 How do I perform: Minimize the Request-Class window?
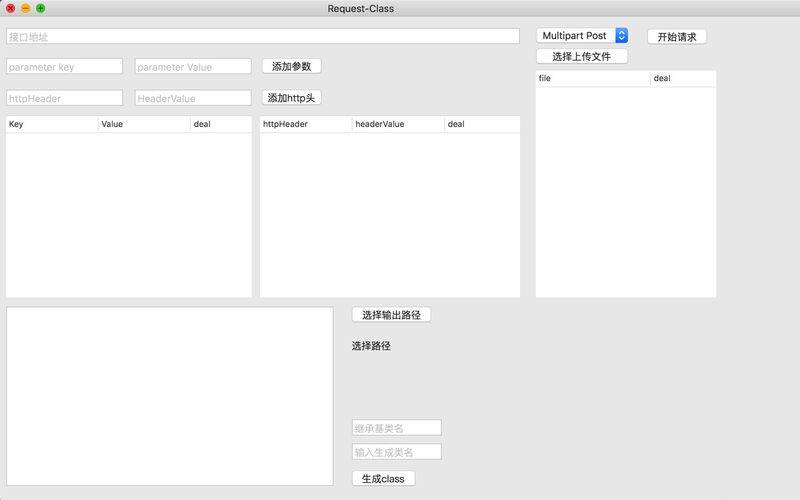pos(26,8)
